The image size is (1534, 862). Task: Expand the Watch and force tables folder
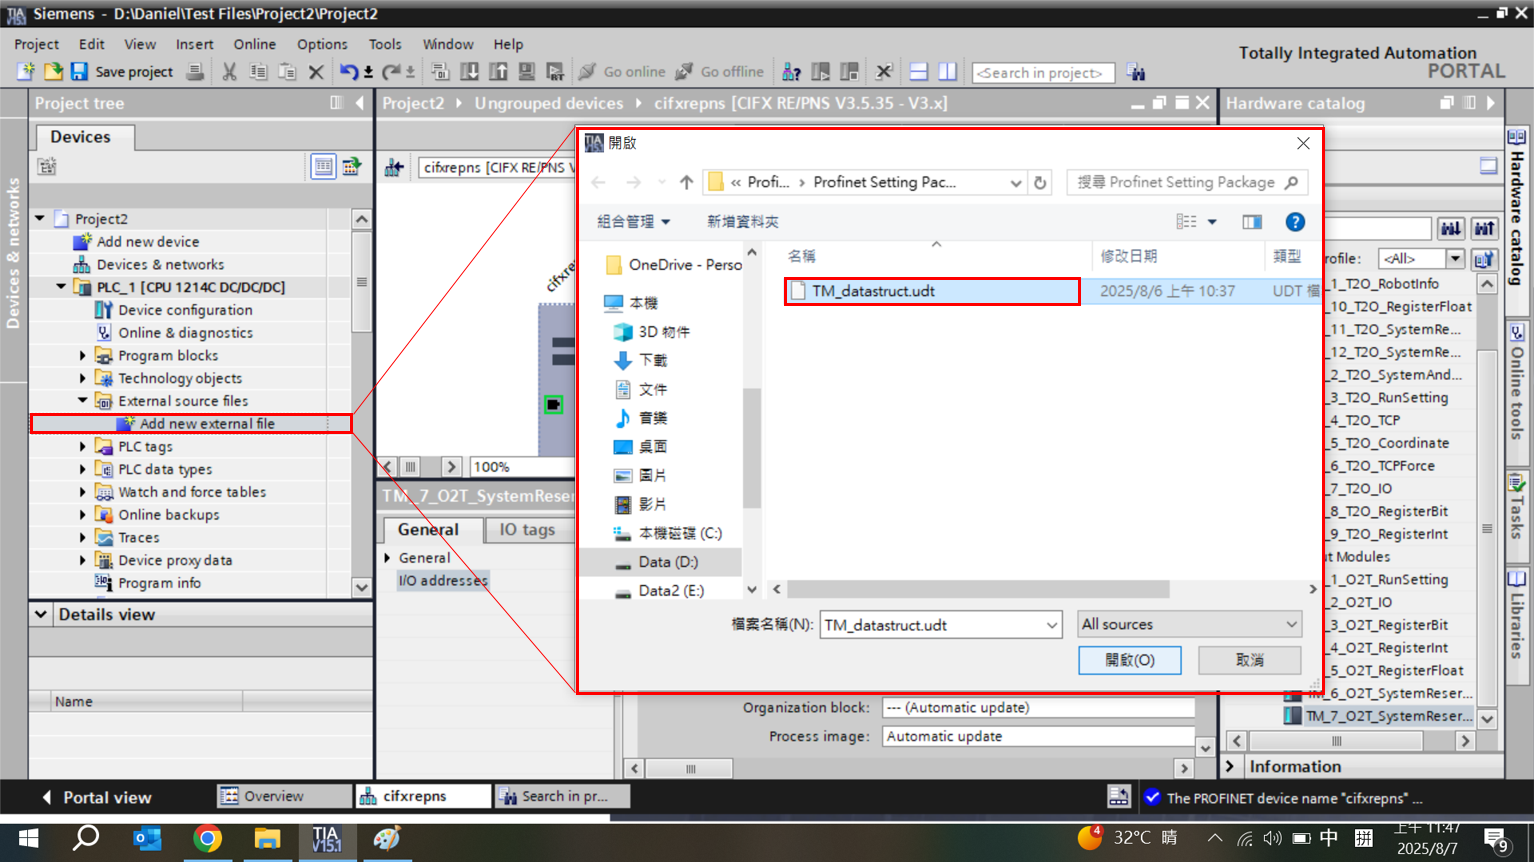(x=83, y=492)
